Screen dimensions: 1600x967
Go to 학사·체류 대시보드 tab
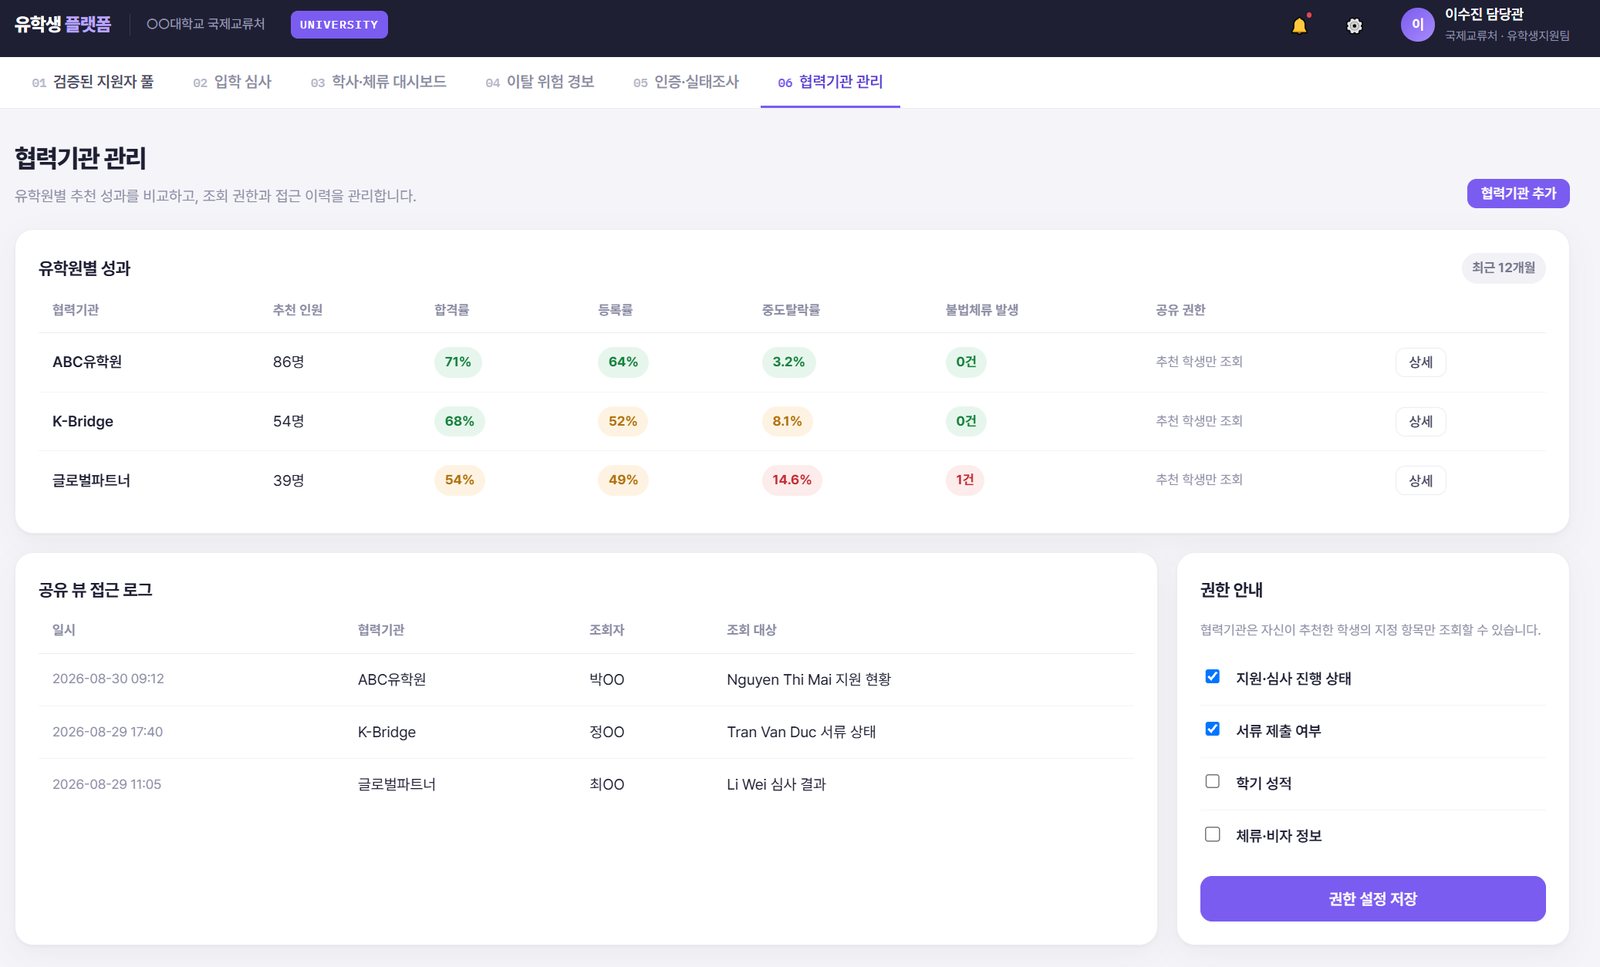point(378,82)
